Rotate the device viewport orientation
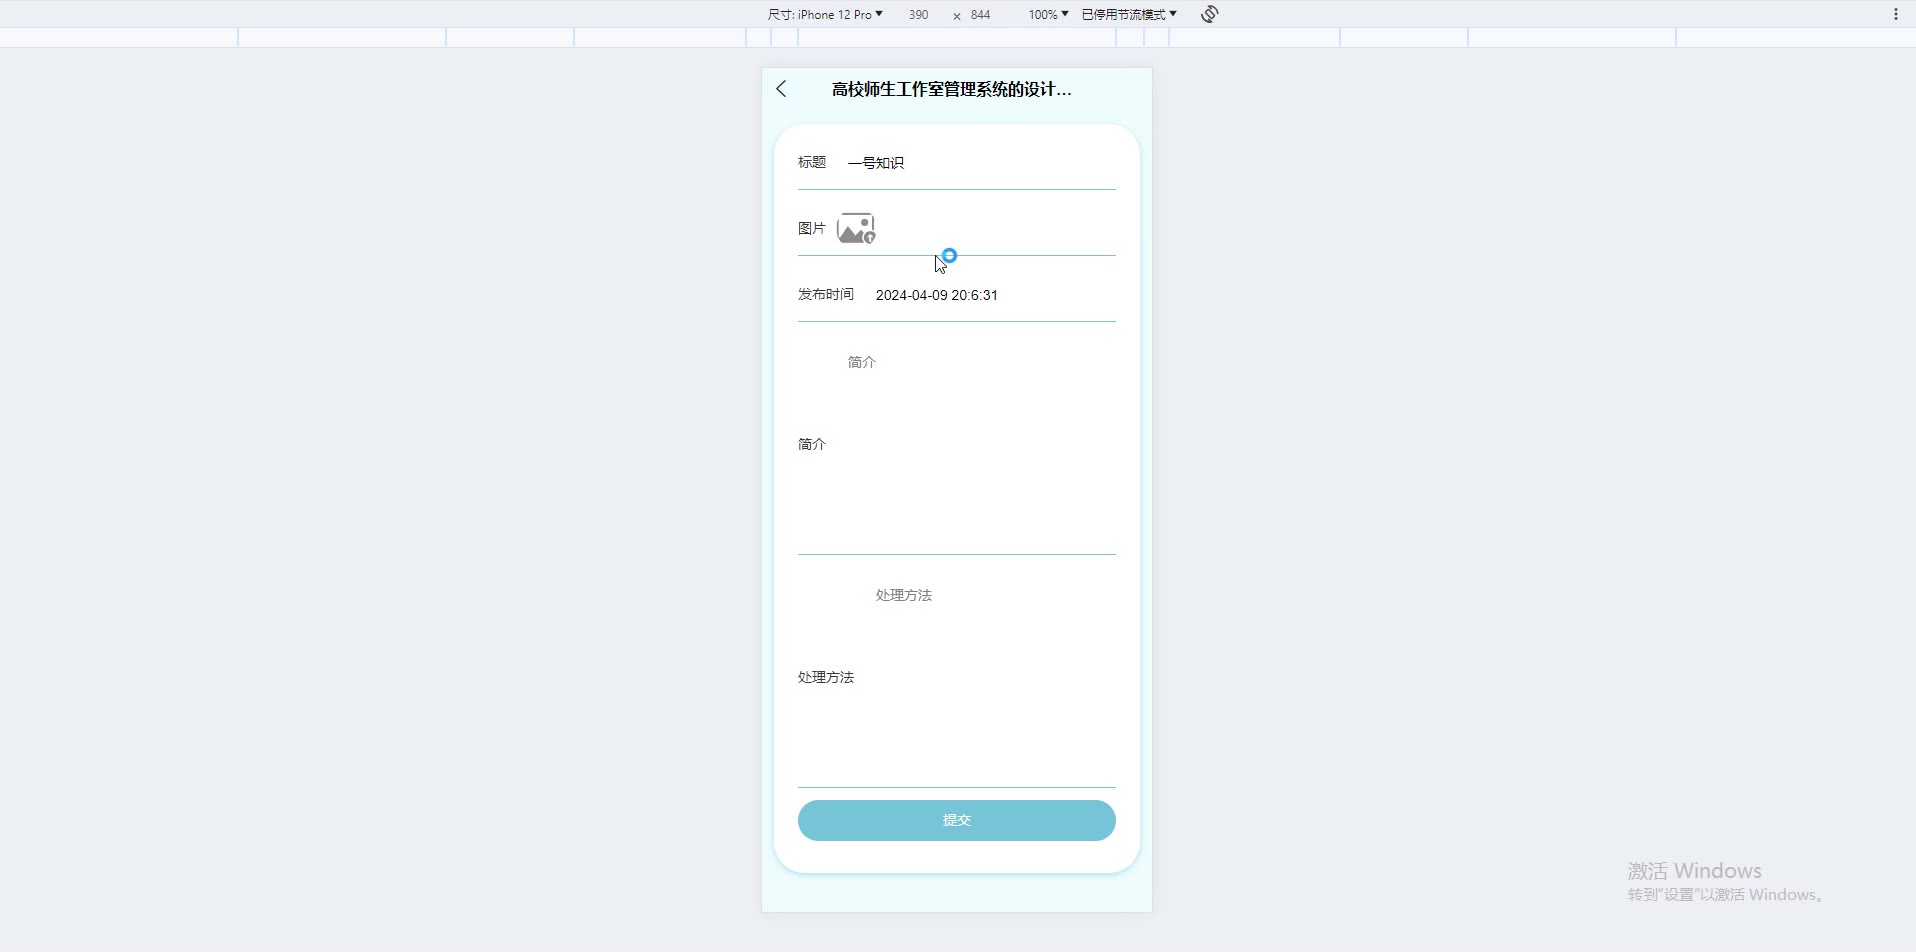The width and height of the screenshot is (1916, 952). (1210, 14)
